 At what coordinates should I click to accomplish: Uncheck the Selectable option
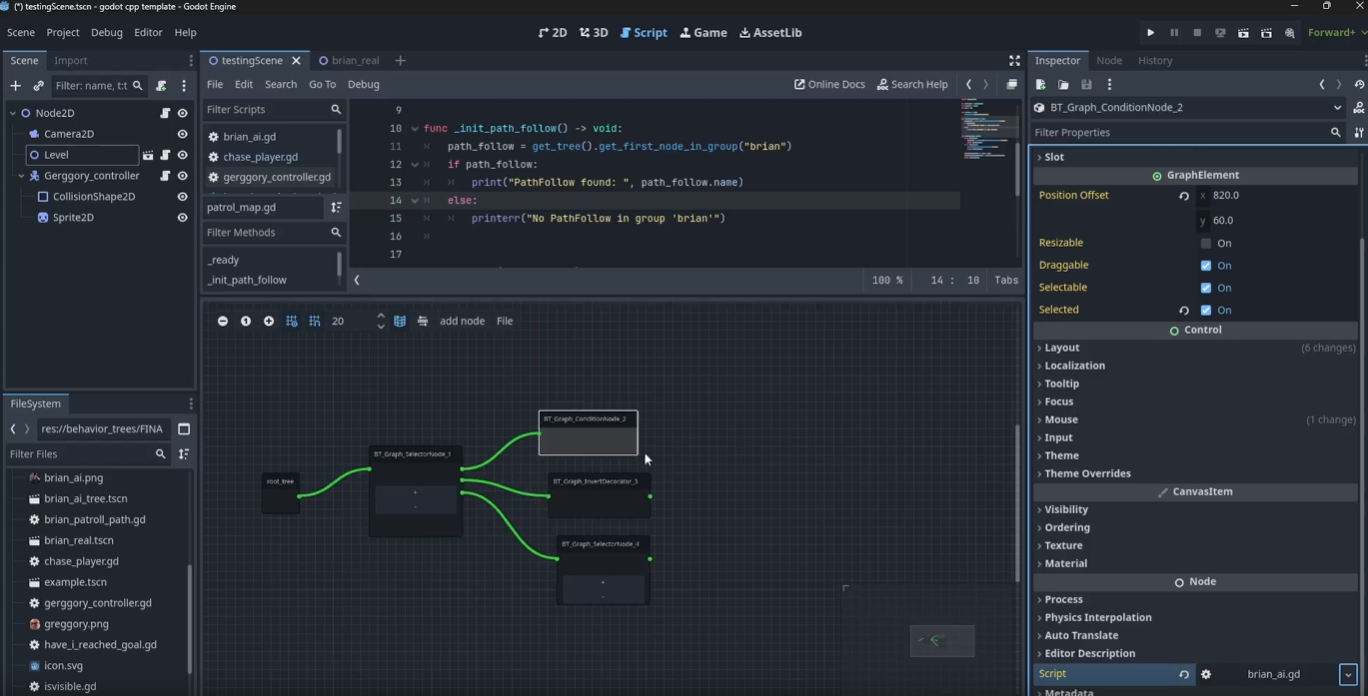[x=1206, y=288]
